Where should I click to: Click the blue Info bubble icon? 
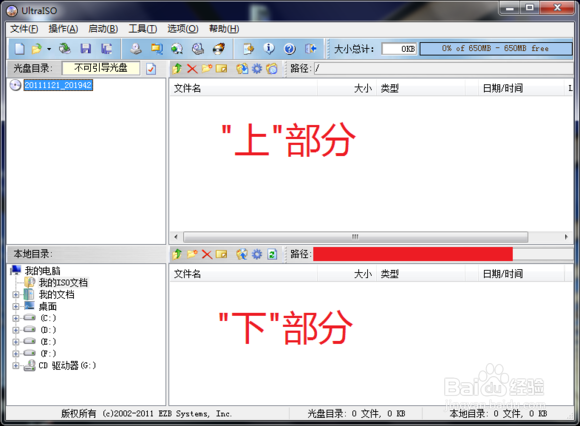[269, 48]
